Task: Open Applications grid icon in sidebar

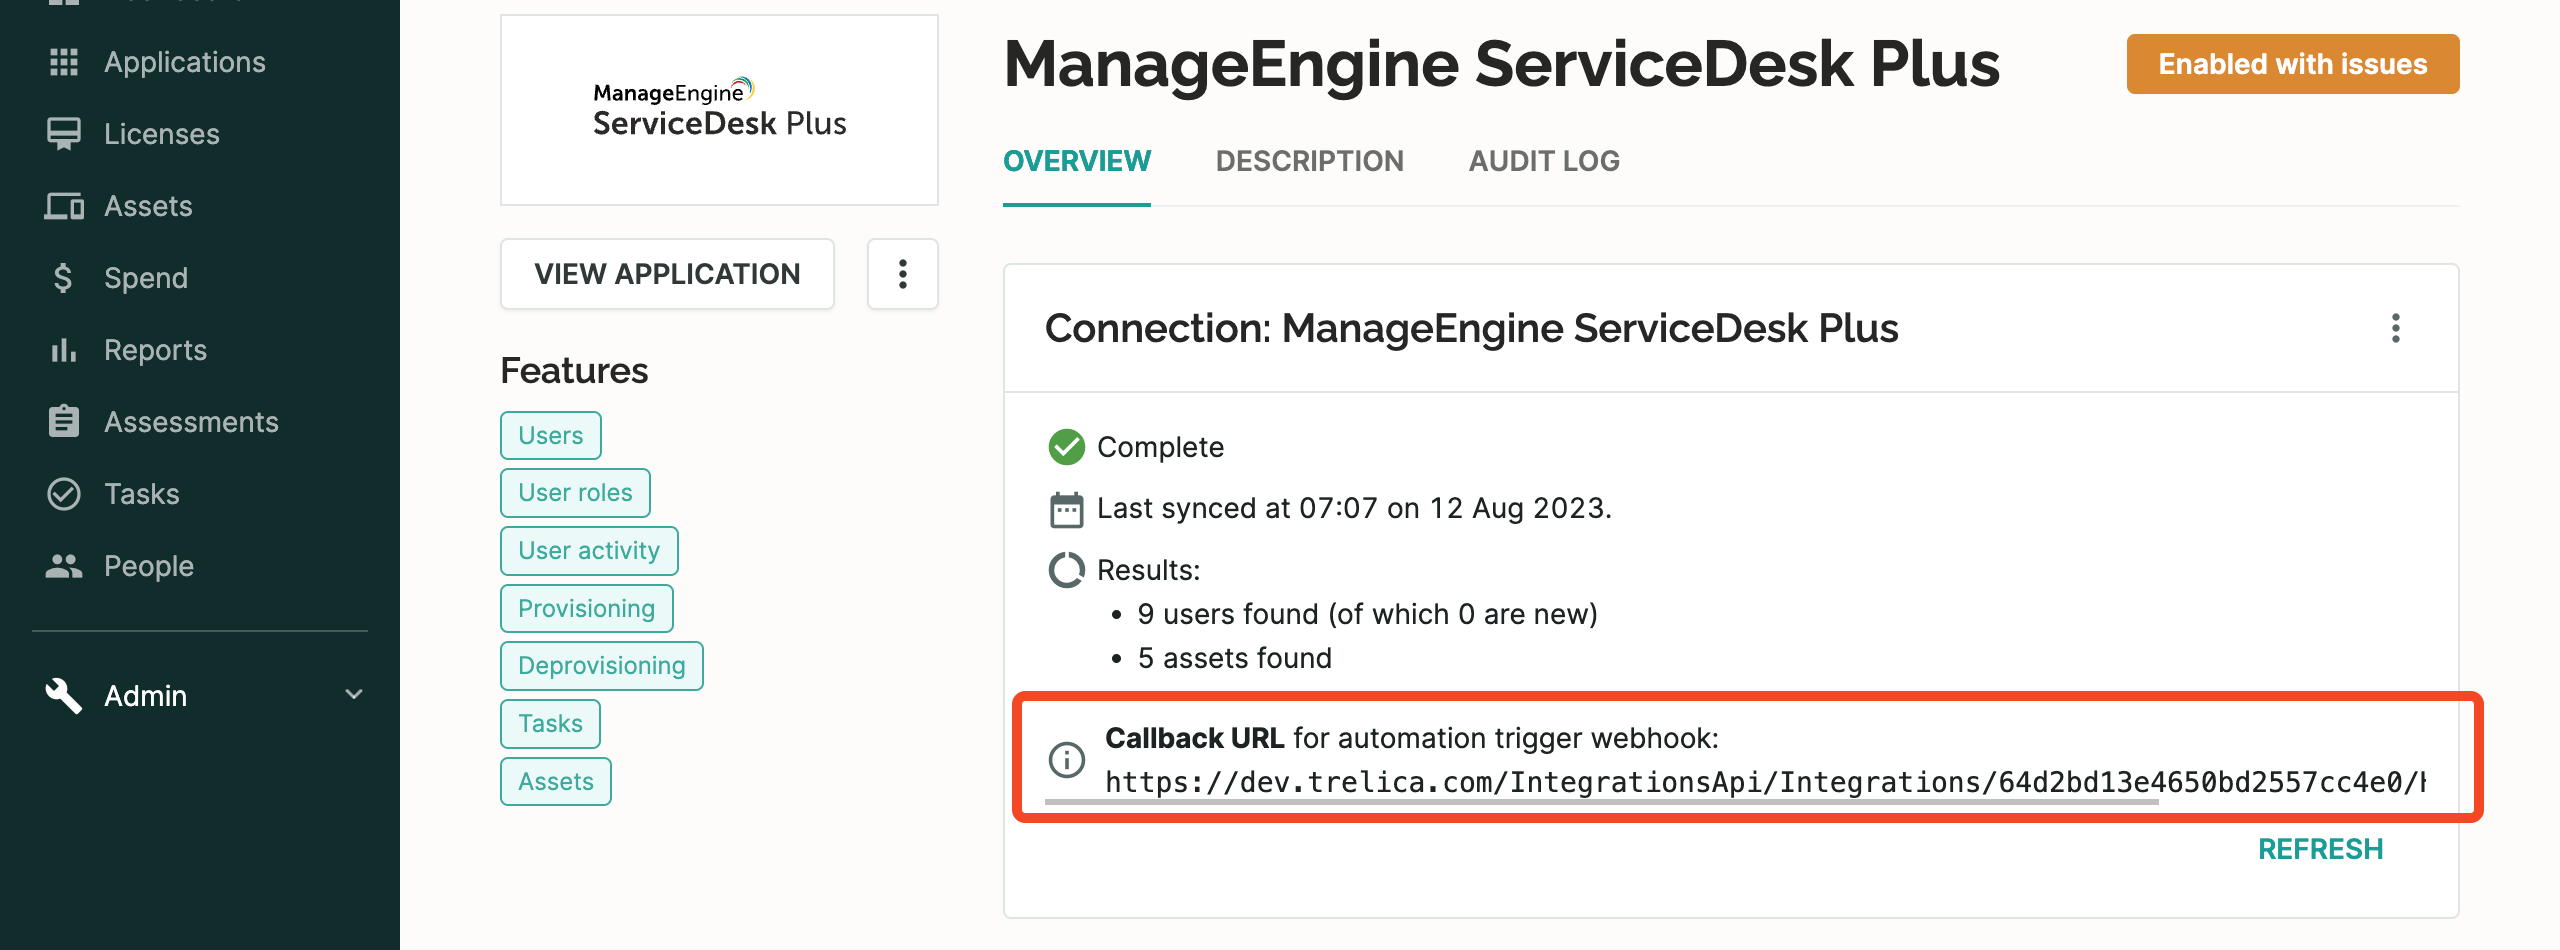Action: 64,62
